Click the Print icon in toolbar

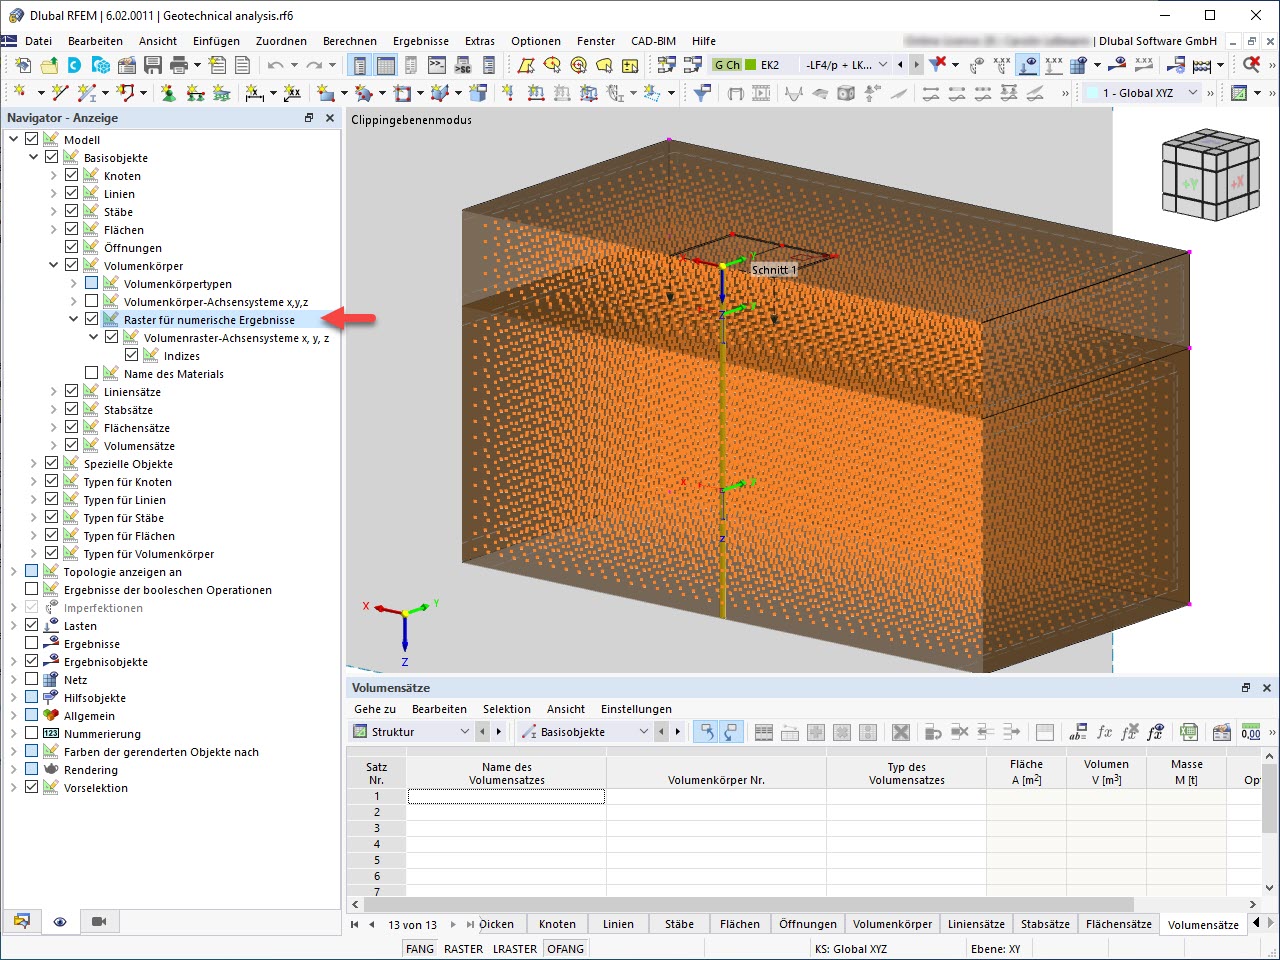[x=179, y=65]
